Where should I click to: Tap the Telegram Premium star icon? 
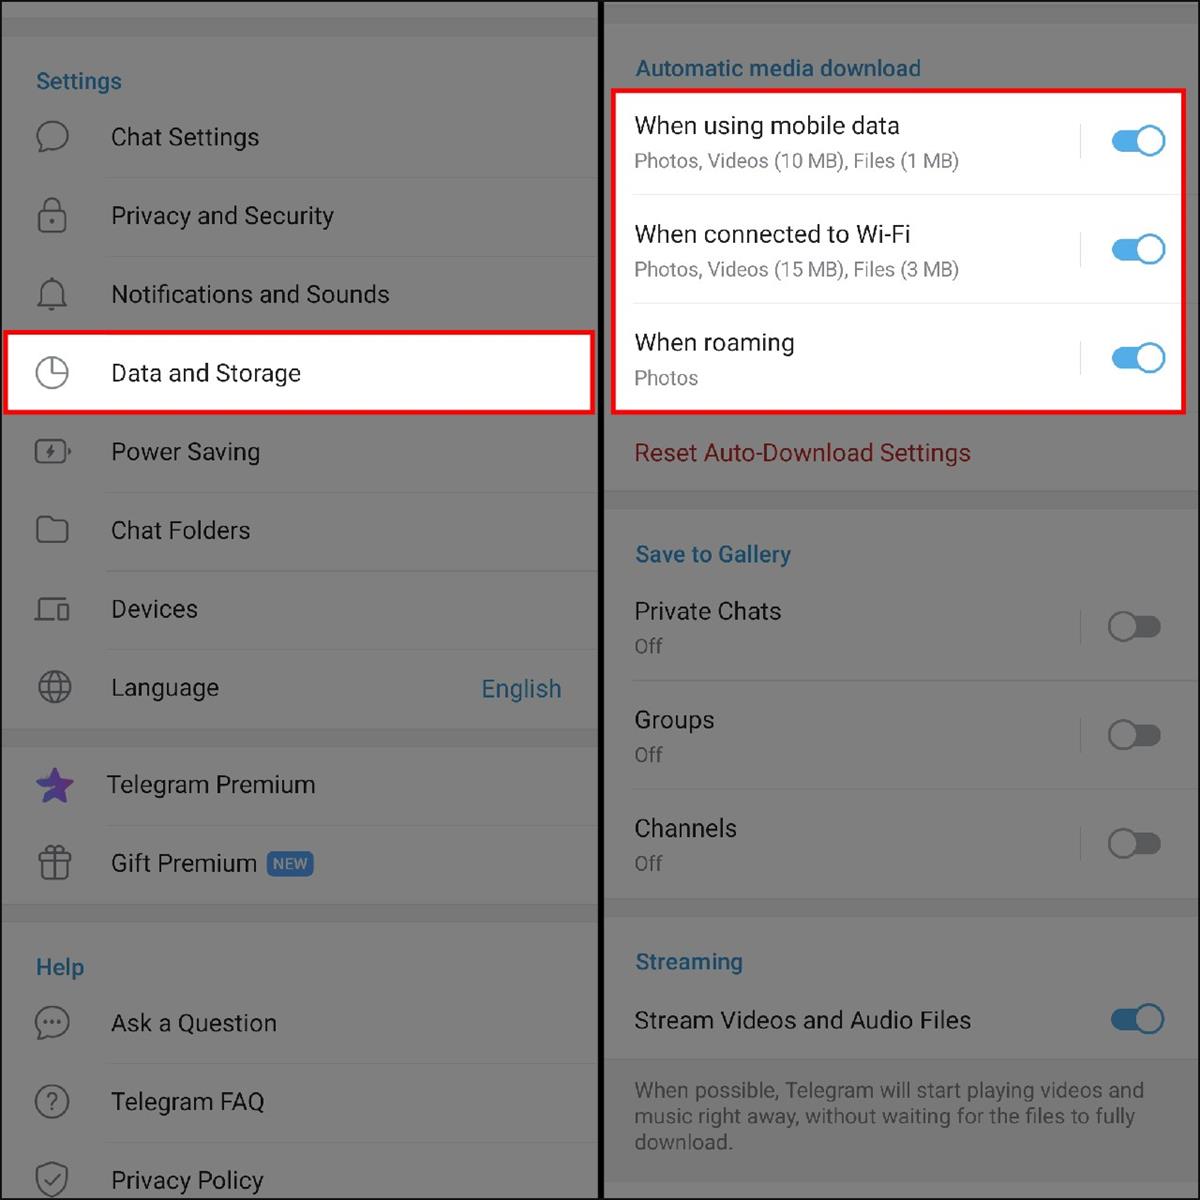click(x=54, y=785)
